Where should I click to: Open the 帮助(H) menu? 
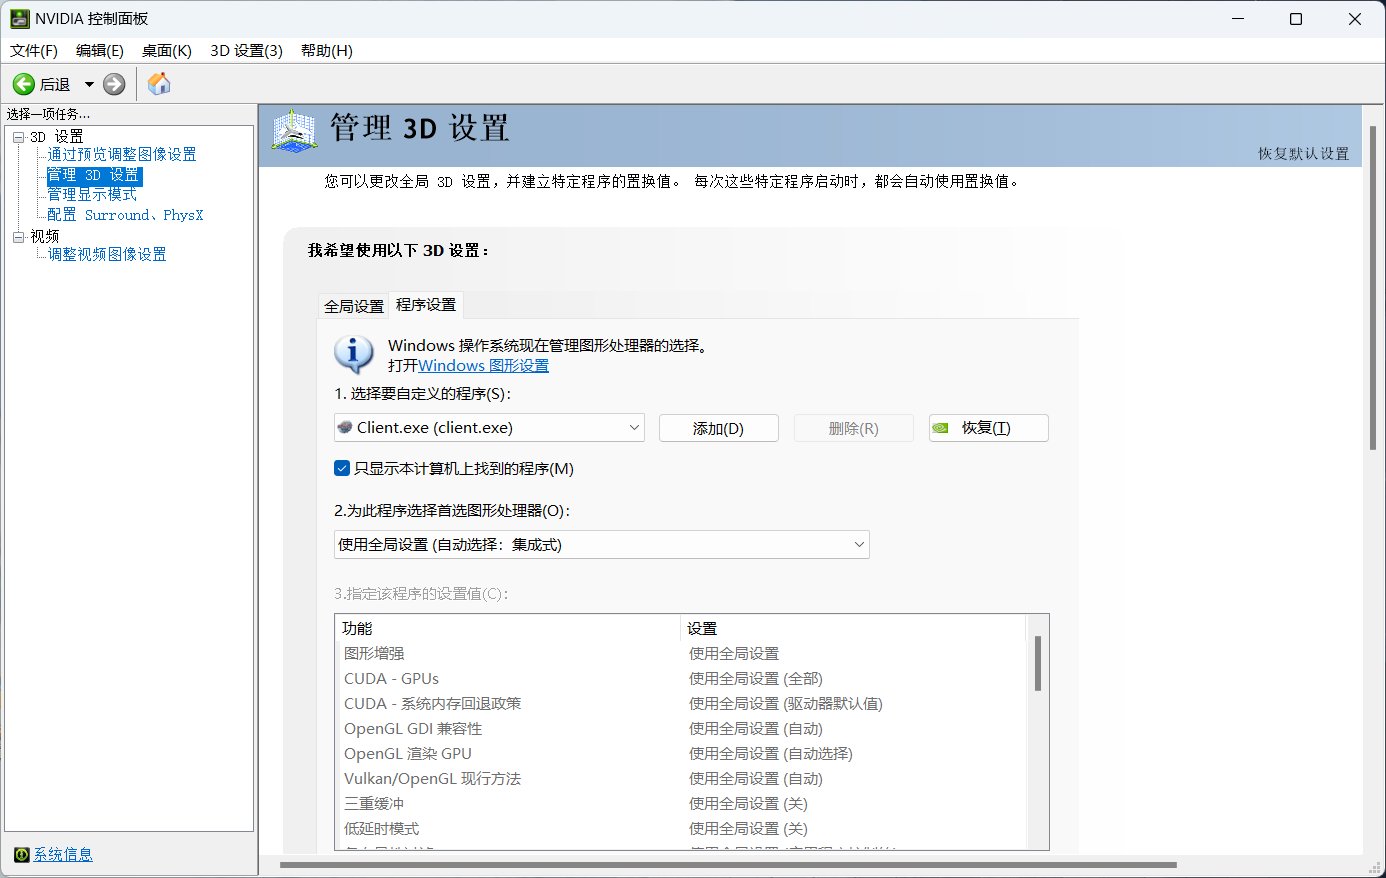(x=327, y=51)
